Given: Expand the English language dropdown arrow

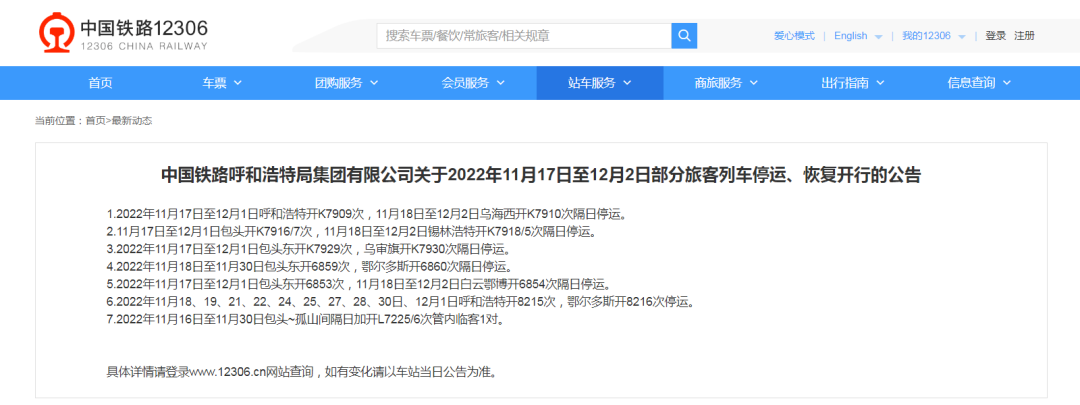Looking at the screenshot, I should (878, 37).
